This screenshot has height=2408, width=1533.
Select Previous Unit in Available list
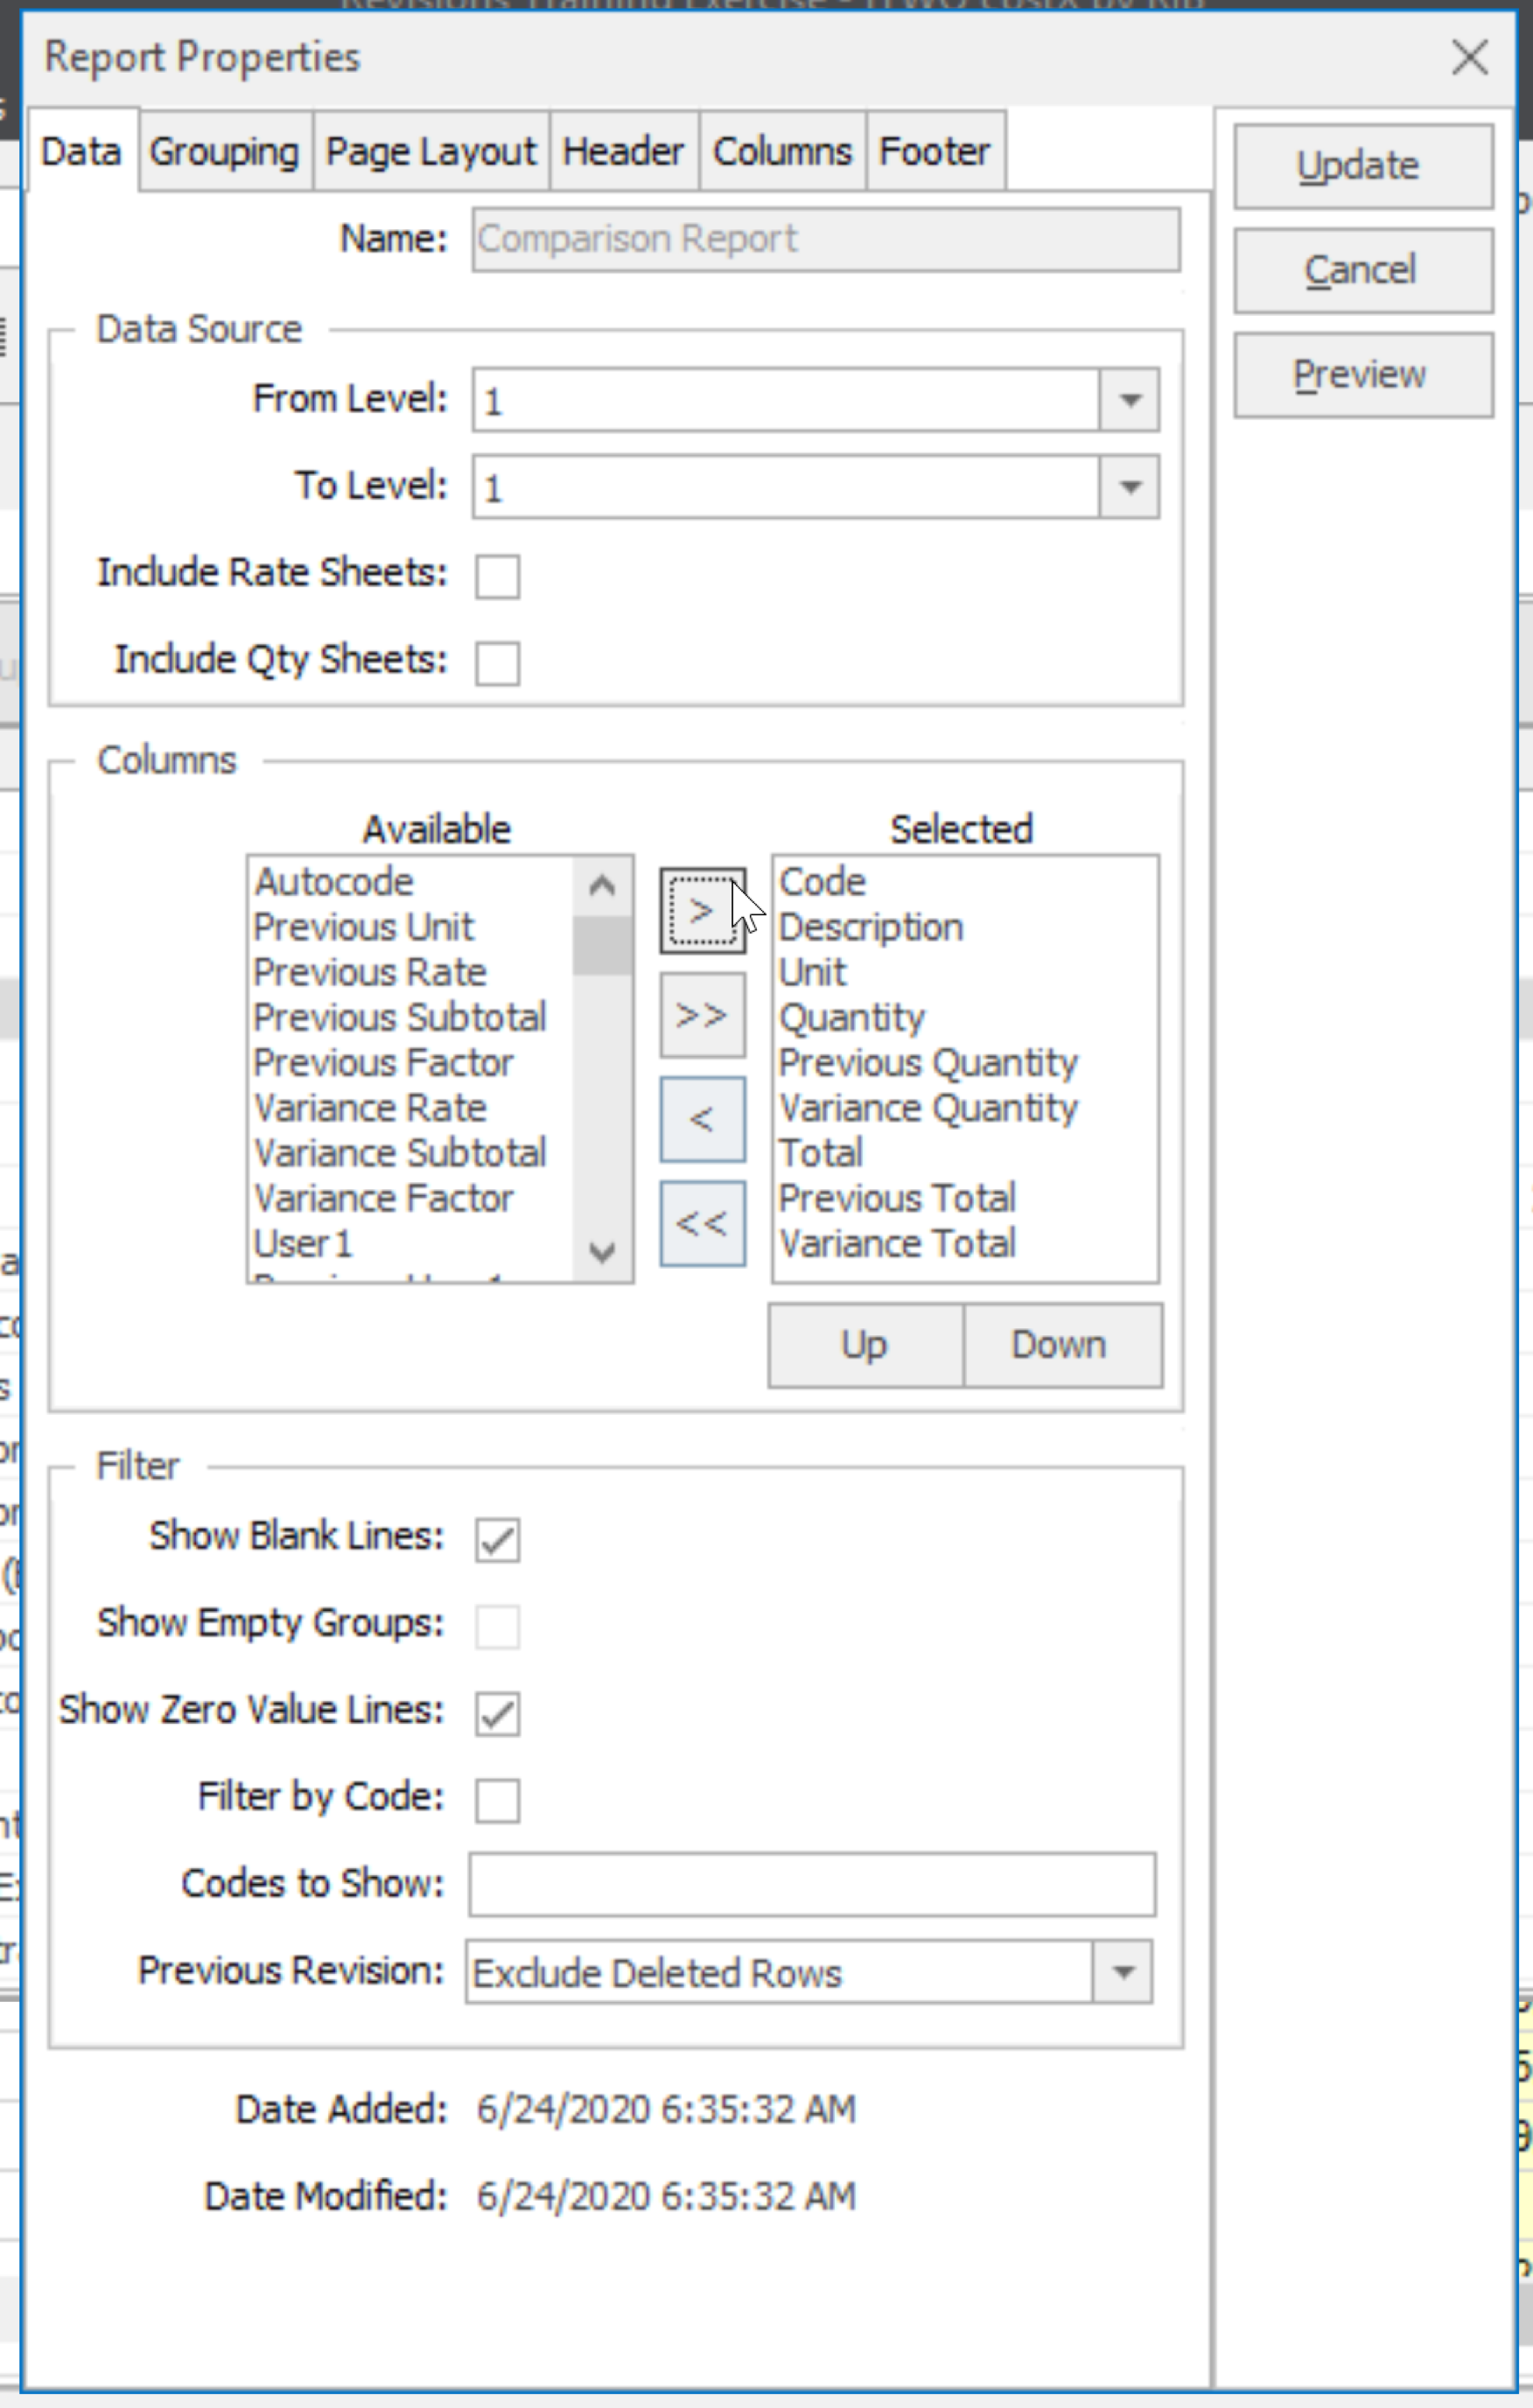point(364,927)
